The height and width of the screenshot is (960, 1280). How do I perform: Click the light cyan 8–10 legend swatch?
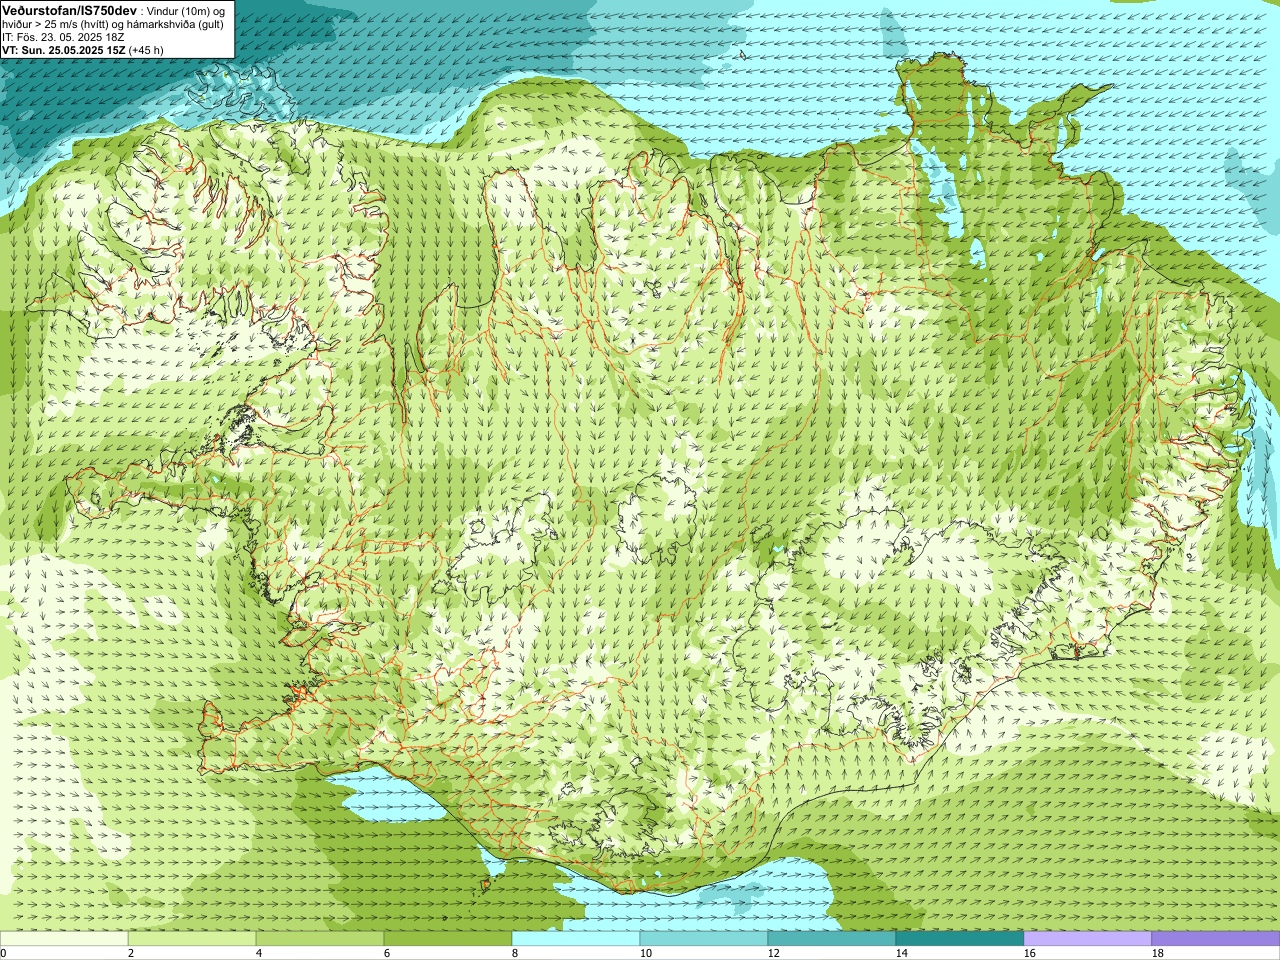coord(576,939)
